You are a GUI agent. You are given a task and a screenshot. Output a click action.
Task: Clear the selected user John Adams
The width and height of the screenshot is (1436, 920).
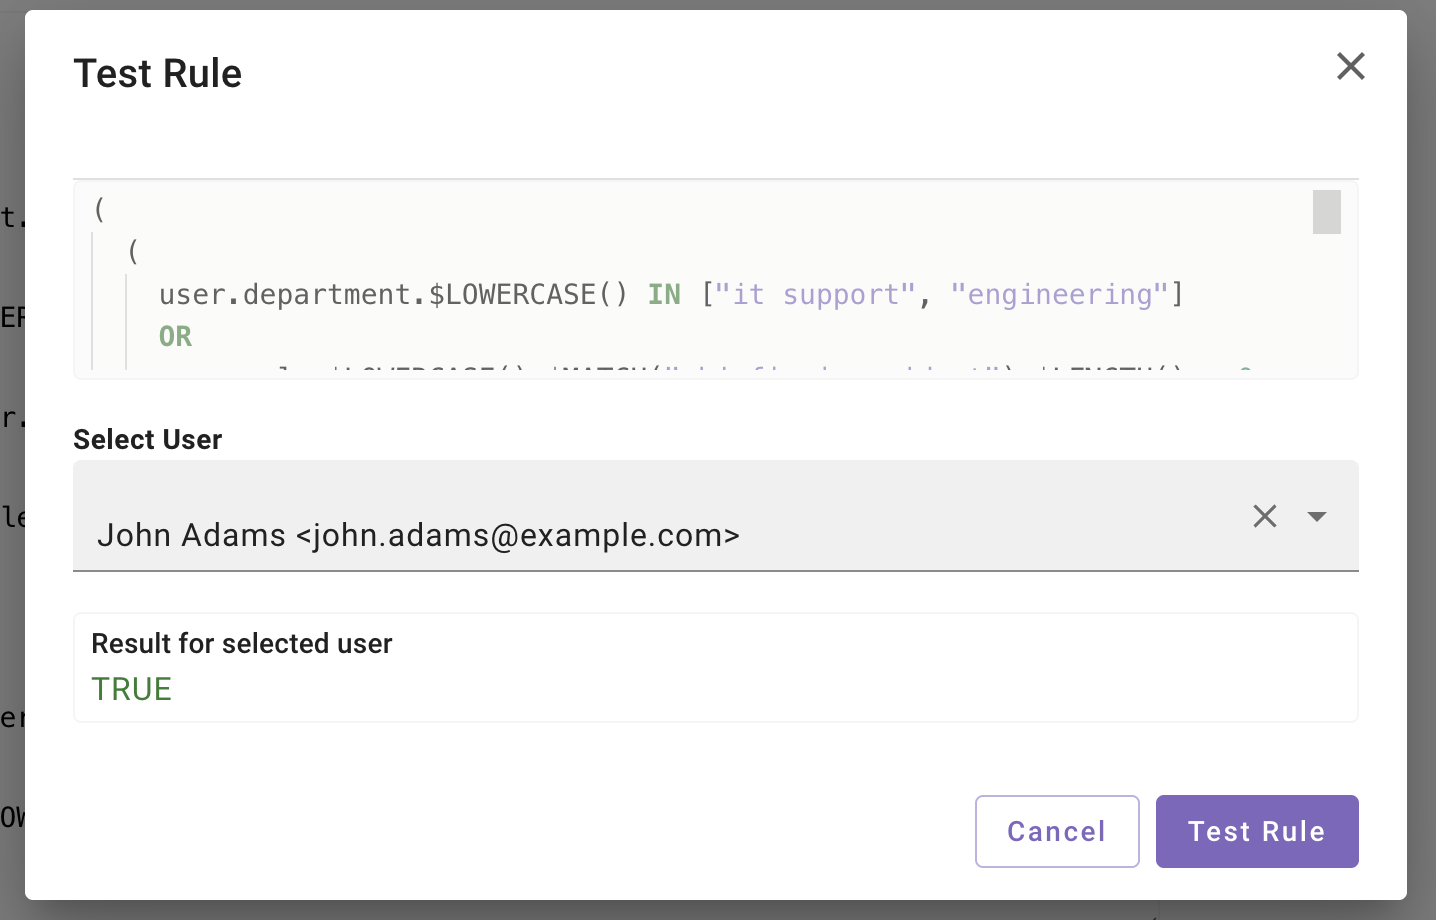pyautogui.click(x=1264, y=516)
